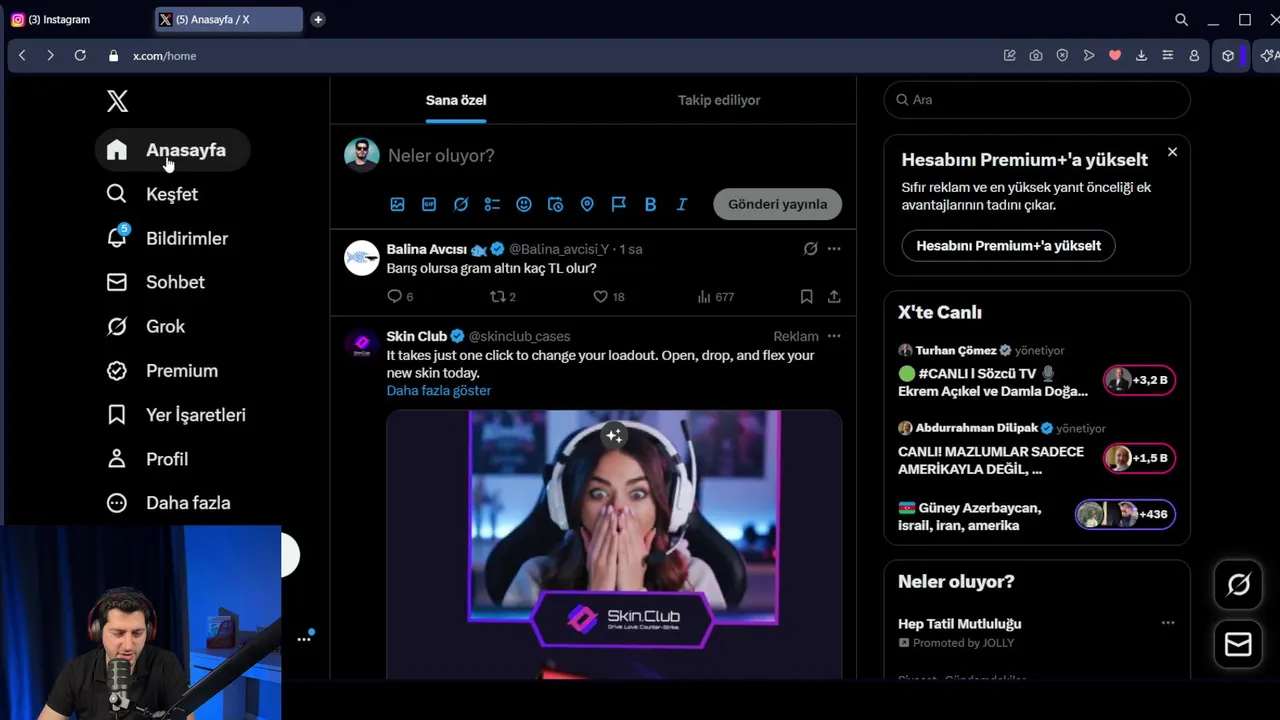
Task: Switch to Takip ediliyor tab
Action: point(719,100)
